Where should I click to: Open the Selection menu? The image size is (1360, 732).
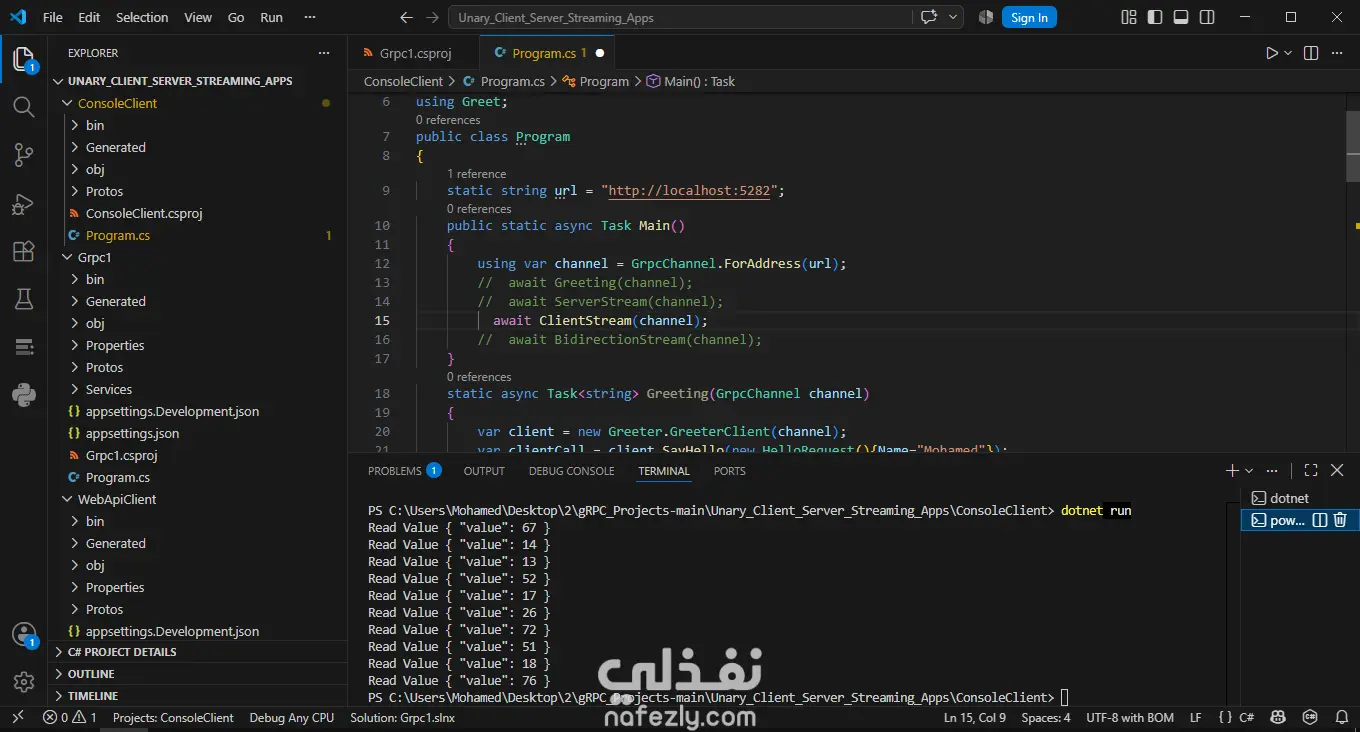tap(142, 17)
